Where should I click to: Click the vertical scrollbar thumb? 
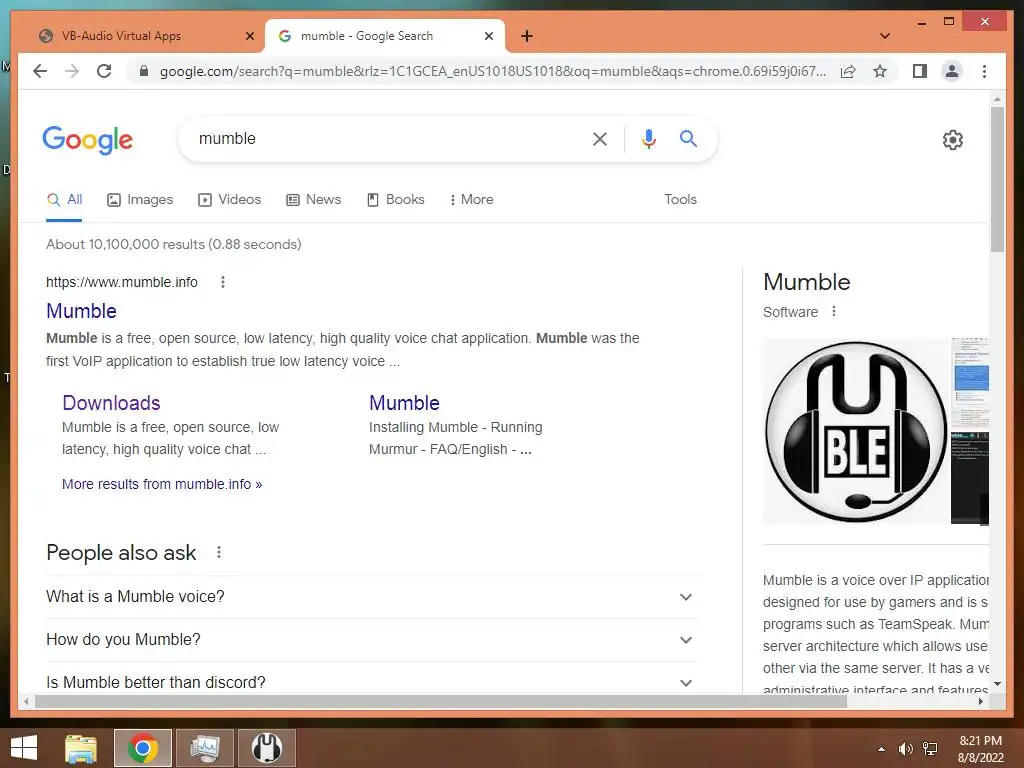point(997,179)
